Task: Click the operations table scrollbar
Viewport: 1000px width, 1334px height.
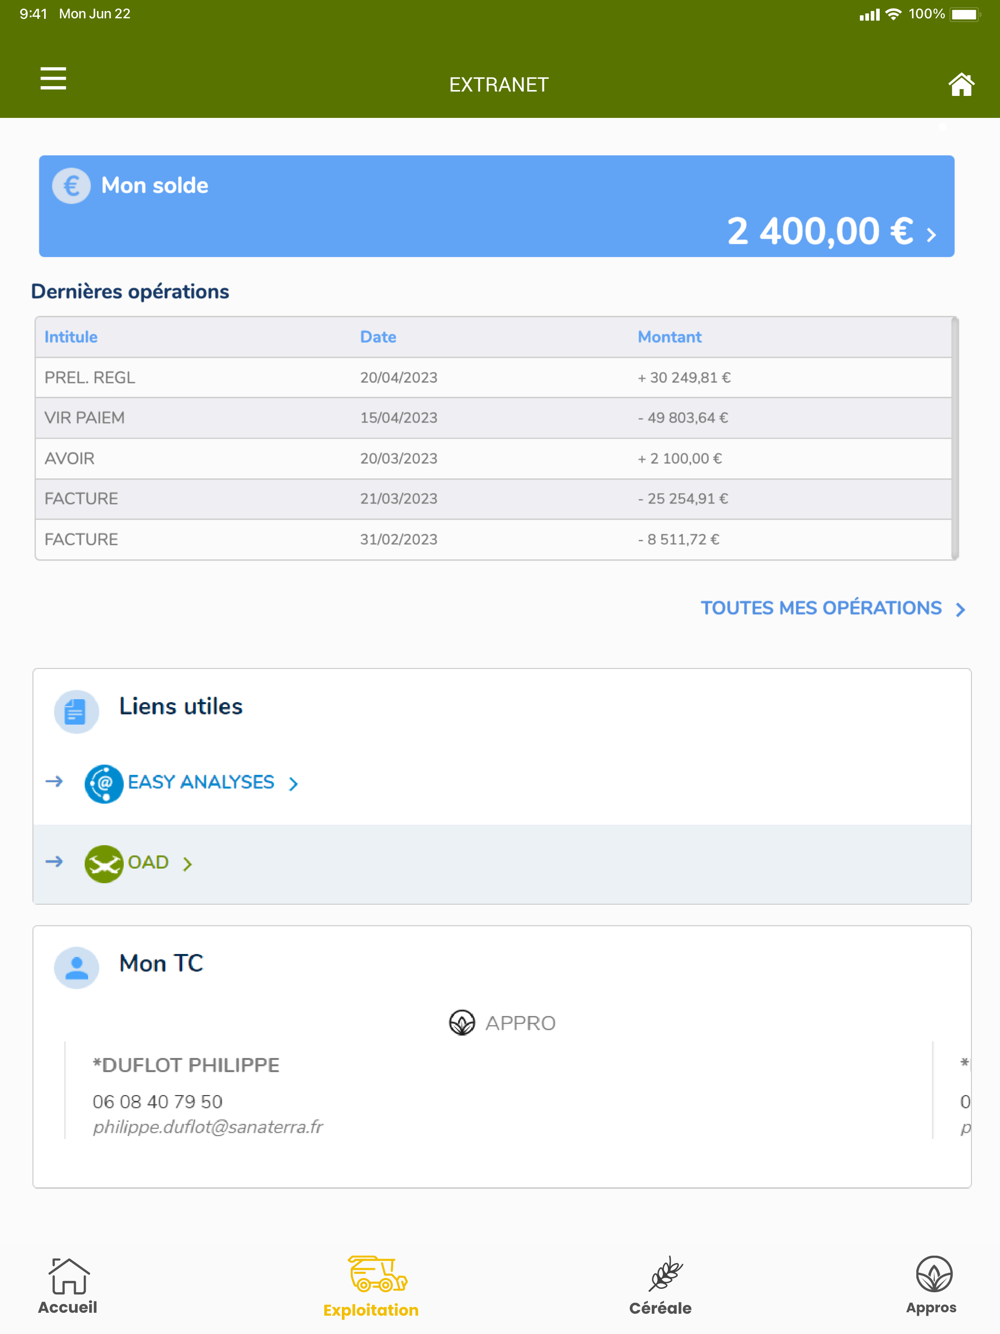Action: tap(955, 438)
